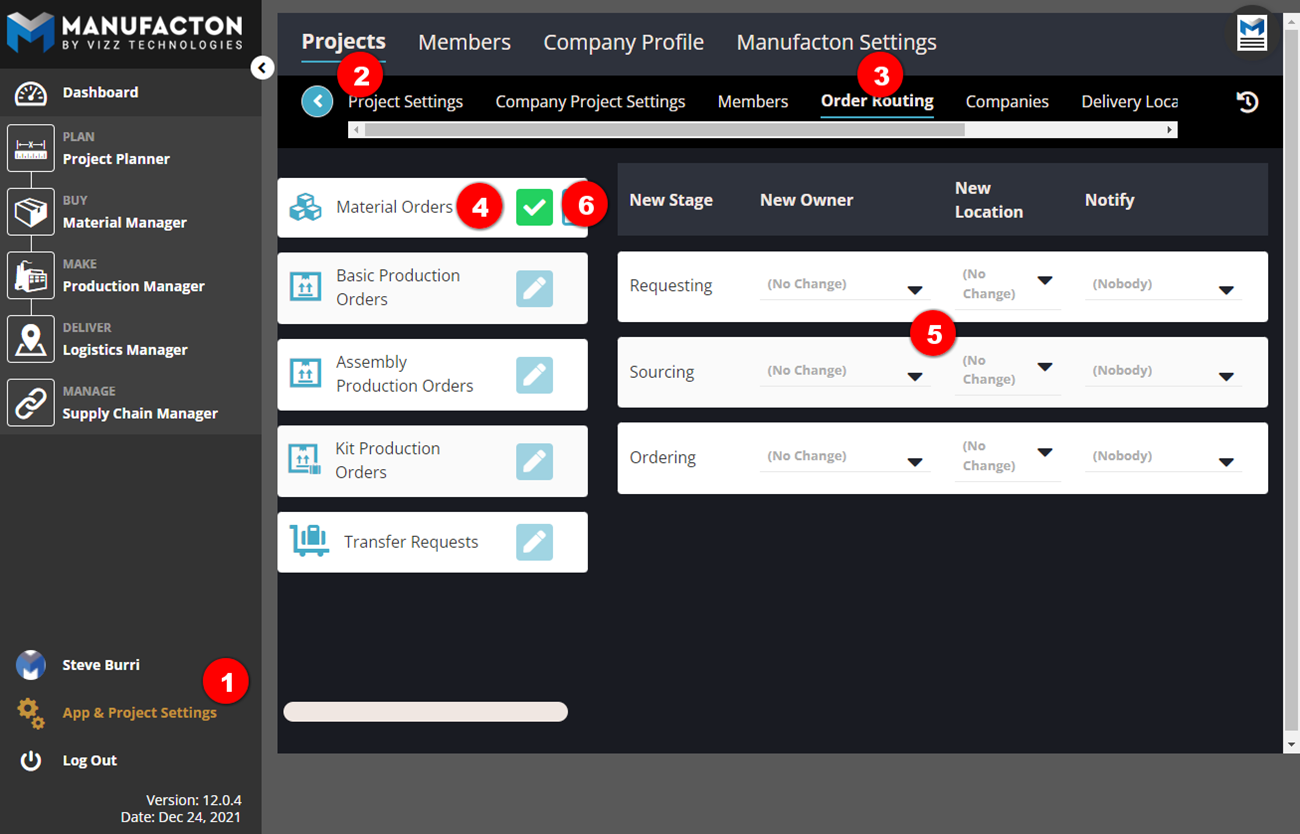The height and width of the screenshot is (834, 1300).
Task: Edit Basic Production Orders pencil icon
Action: [534, 288]
